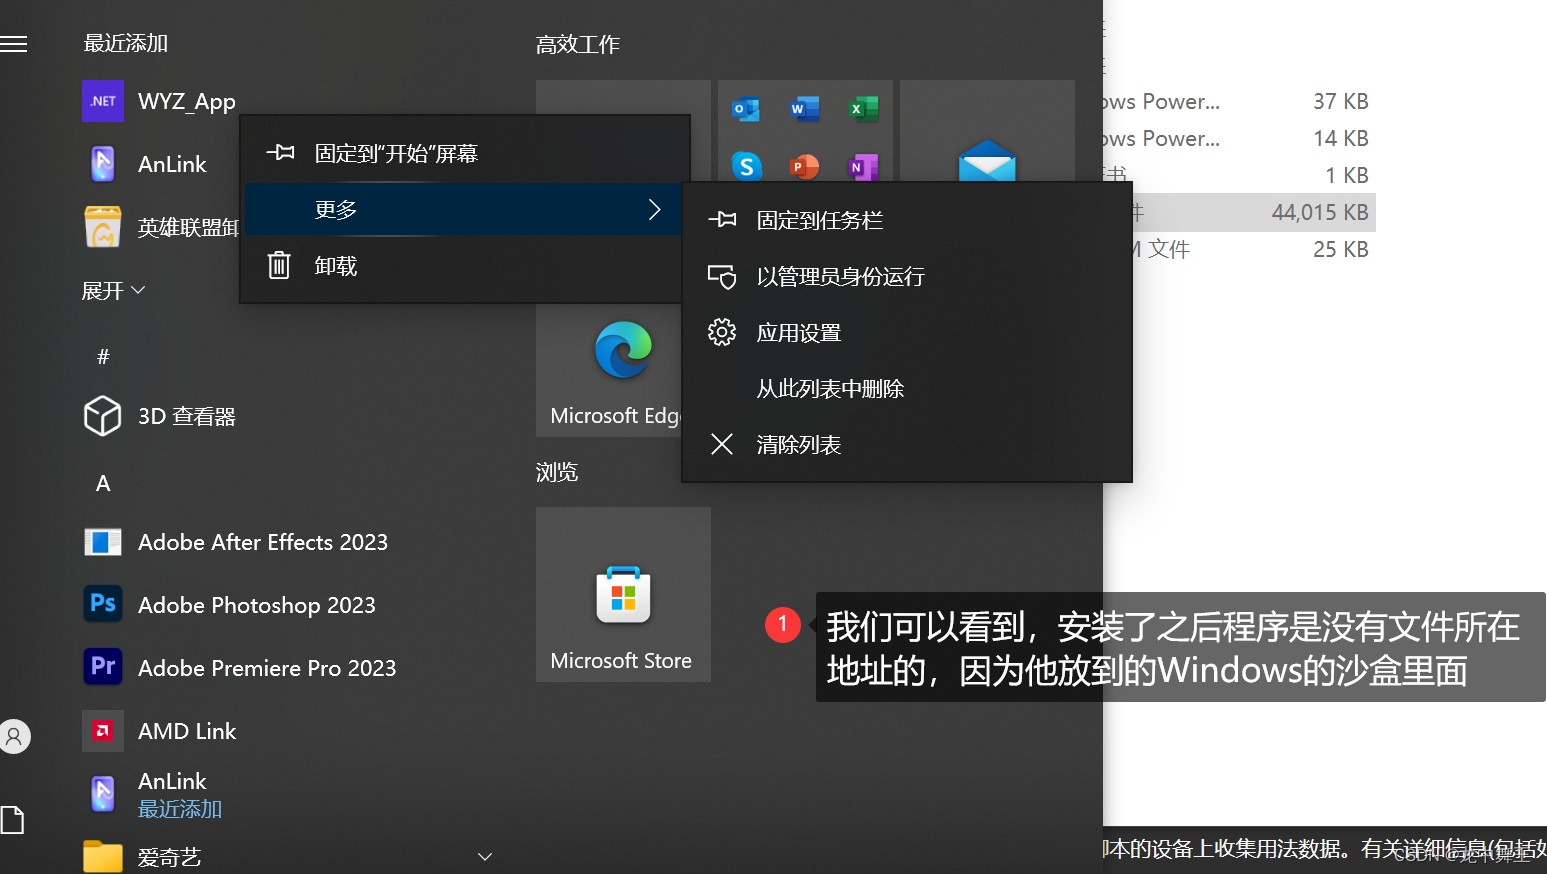1547x874 pixels.
Task: Open the 英雄联盟 app icon
Action: coord(103,227)
